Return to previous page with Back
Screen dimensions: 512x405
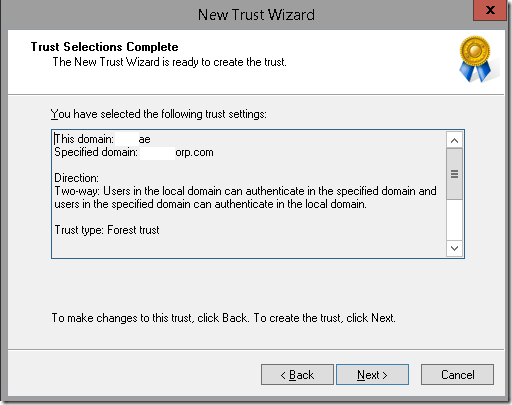click(x=297, y=375)
